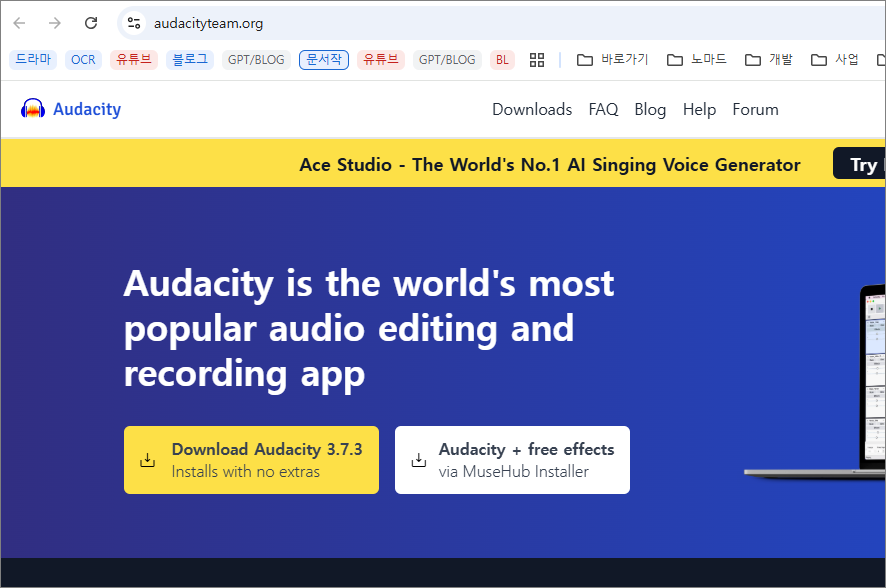Open the 바로가기 bookmark folder

point(613,59)
